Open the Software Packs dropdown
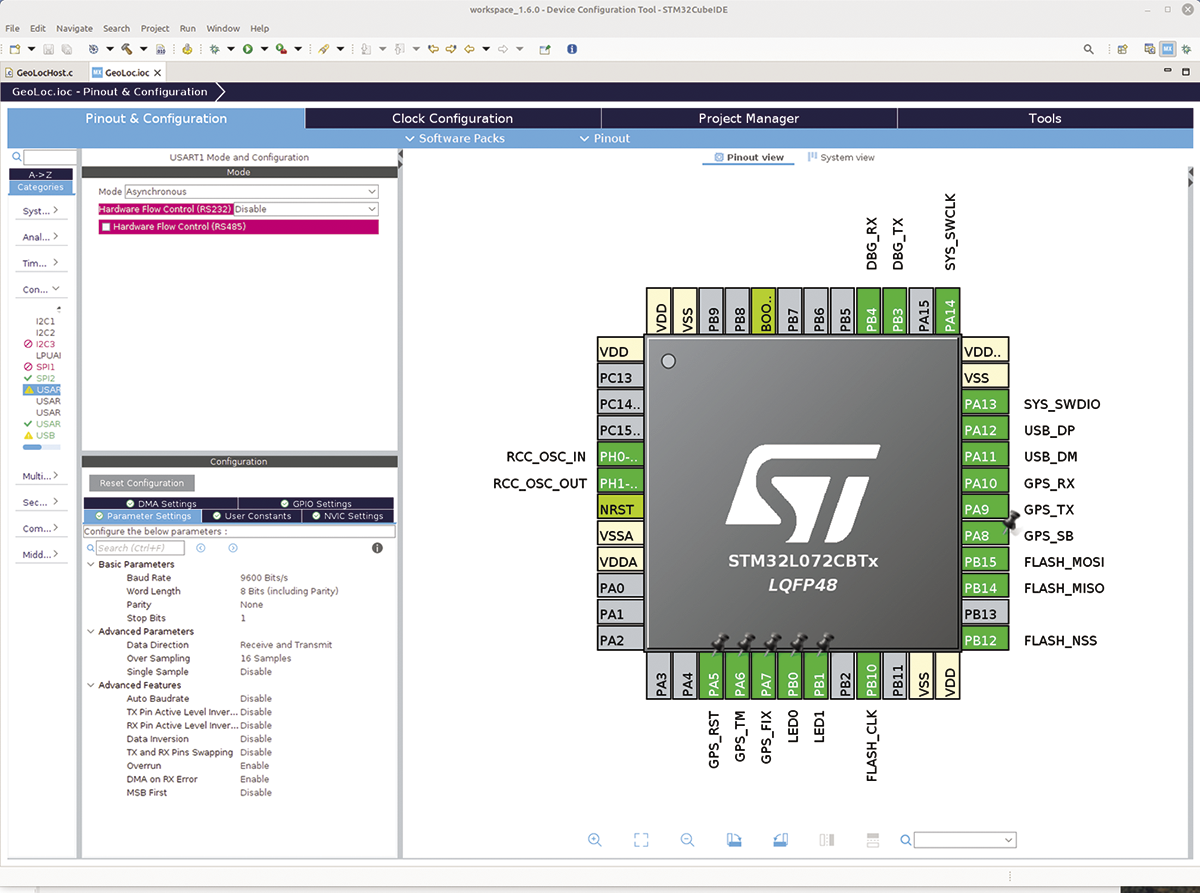Screen dimensions: 1200x893 point(455,138)
